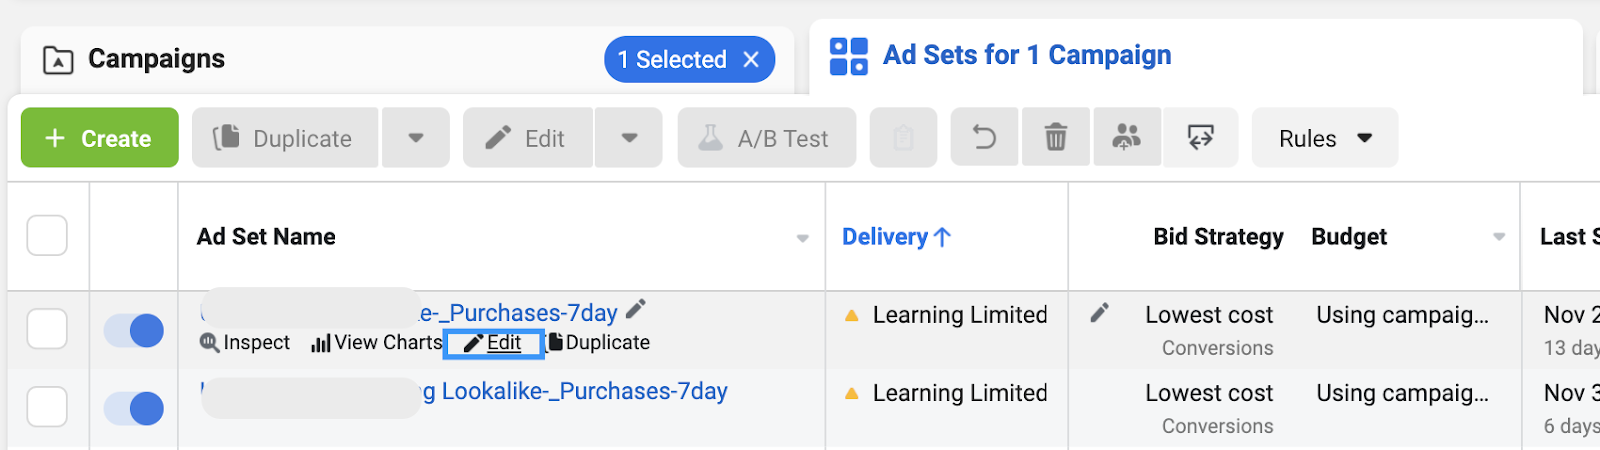Click the audience people icon

click(1127, 138)
